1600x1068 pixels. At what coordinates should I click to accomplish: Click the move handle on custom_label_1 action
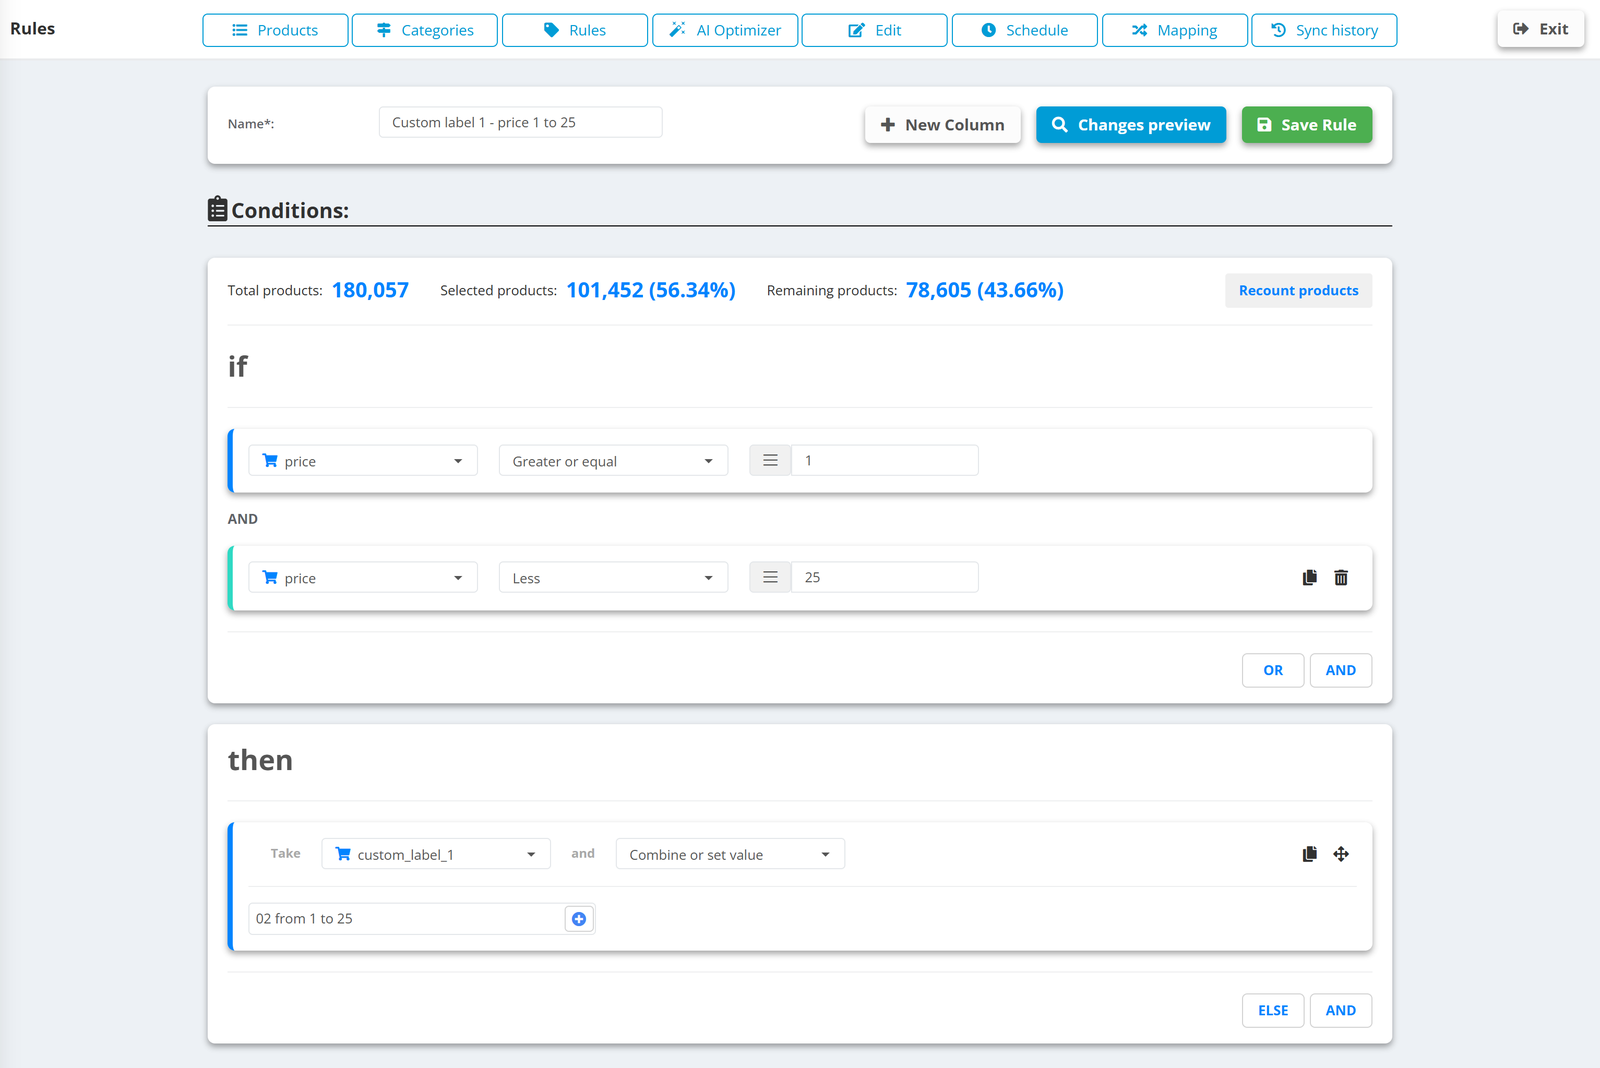click(1341, 854)
